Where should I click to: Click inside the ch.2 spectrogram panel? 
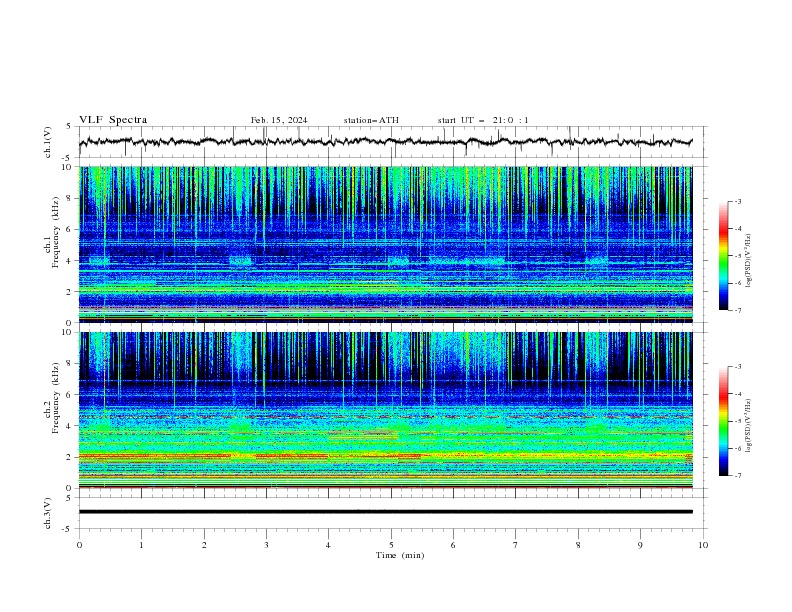[x=385, y=410]
